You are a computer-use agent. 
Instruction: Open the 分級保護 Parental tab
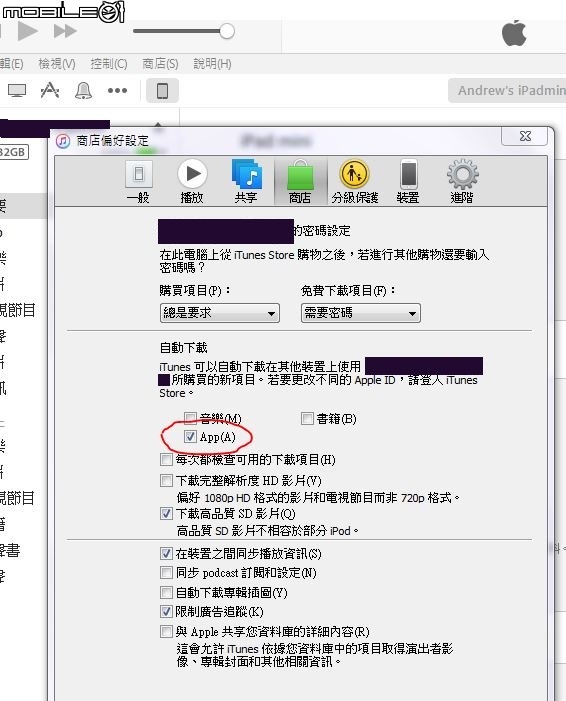[355, 182]
